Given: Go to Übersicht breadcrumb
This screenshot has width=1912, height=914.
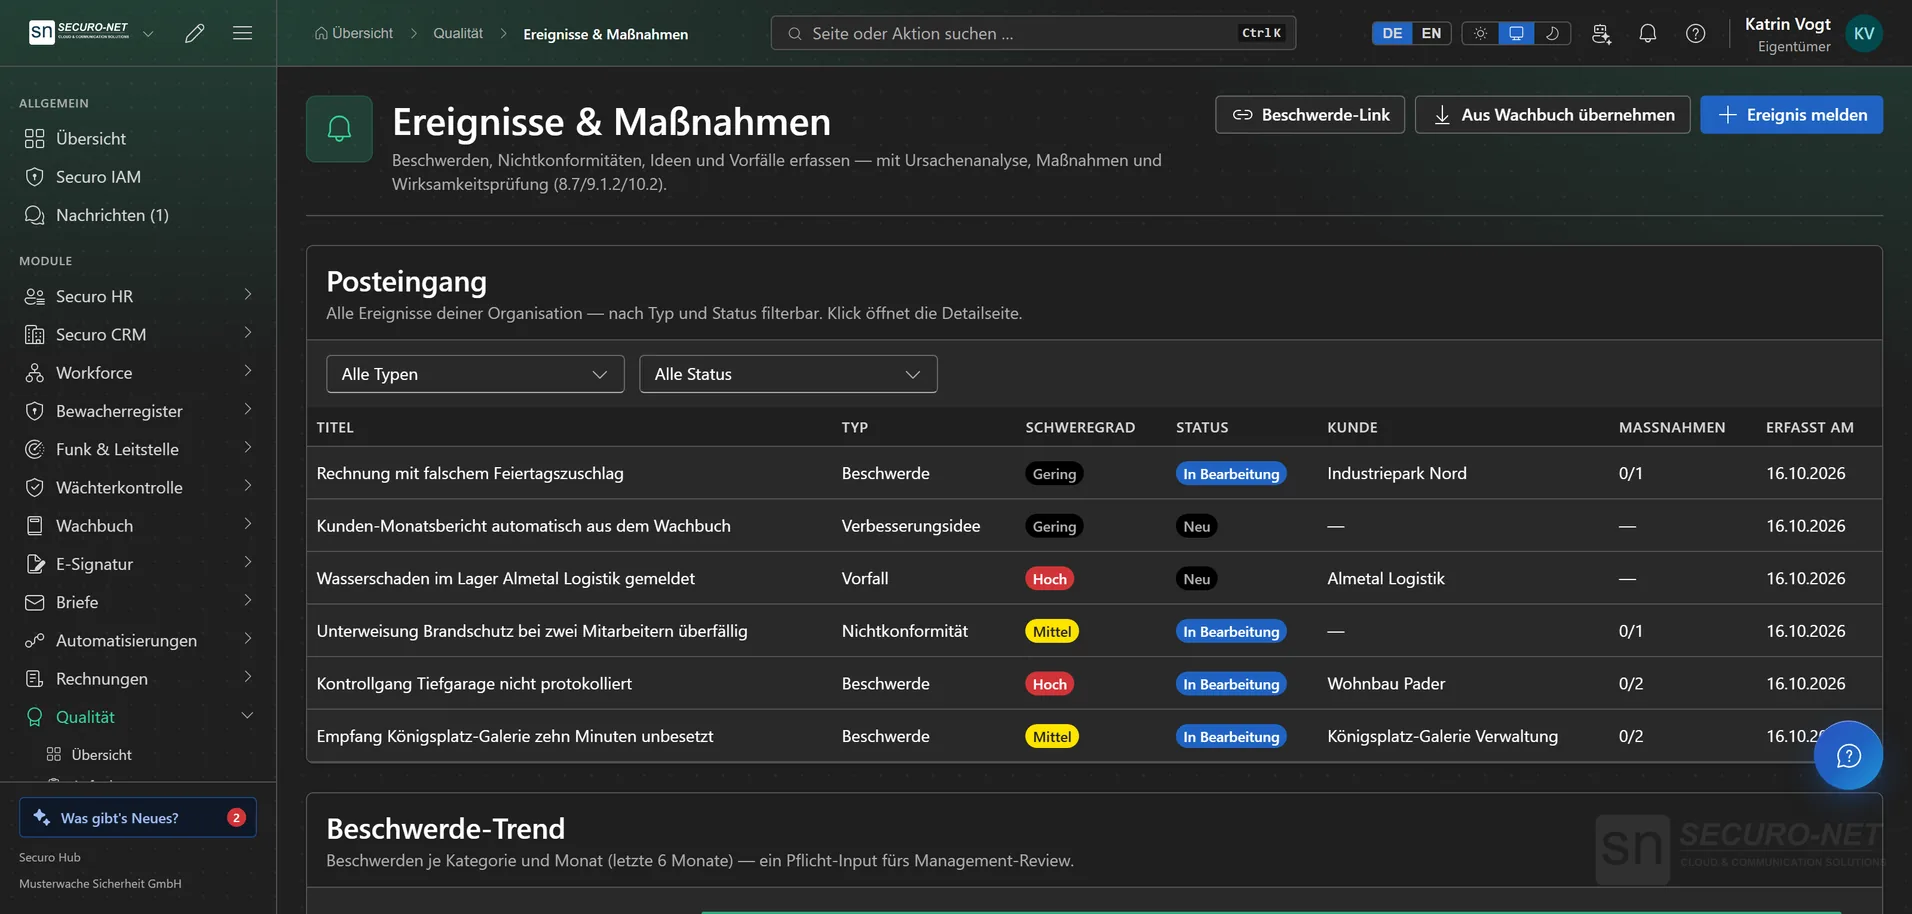Looking at the screenshot, I should pos(354,33).
